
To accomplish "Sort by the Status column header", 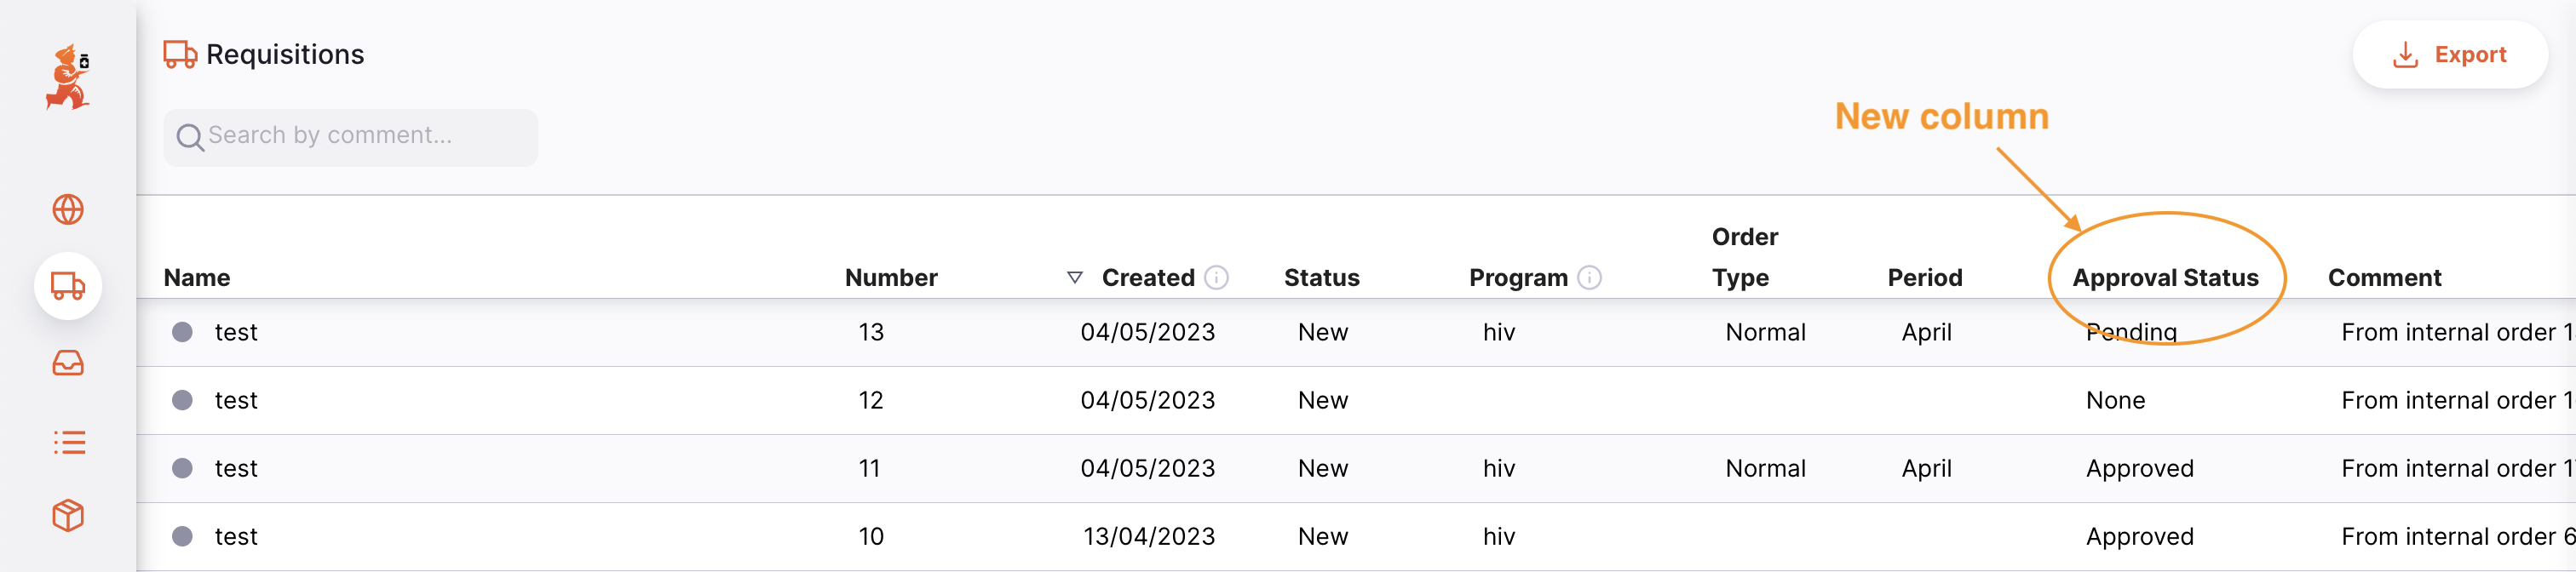I will 1321,278.
